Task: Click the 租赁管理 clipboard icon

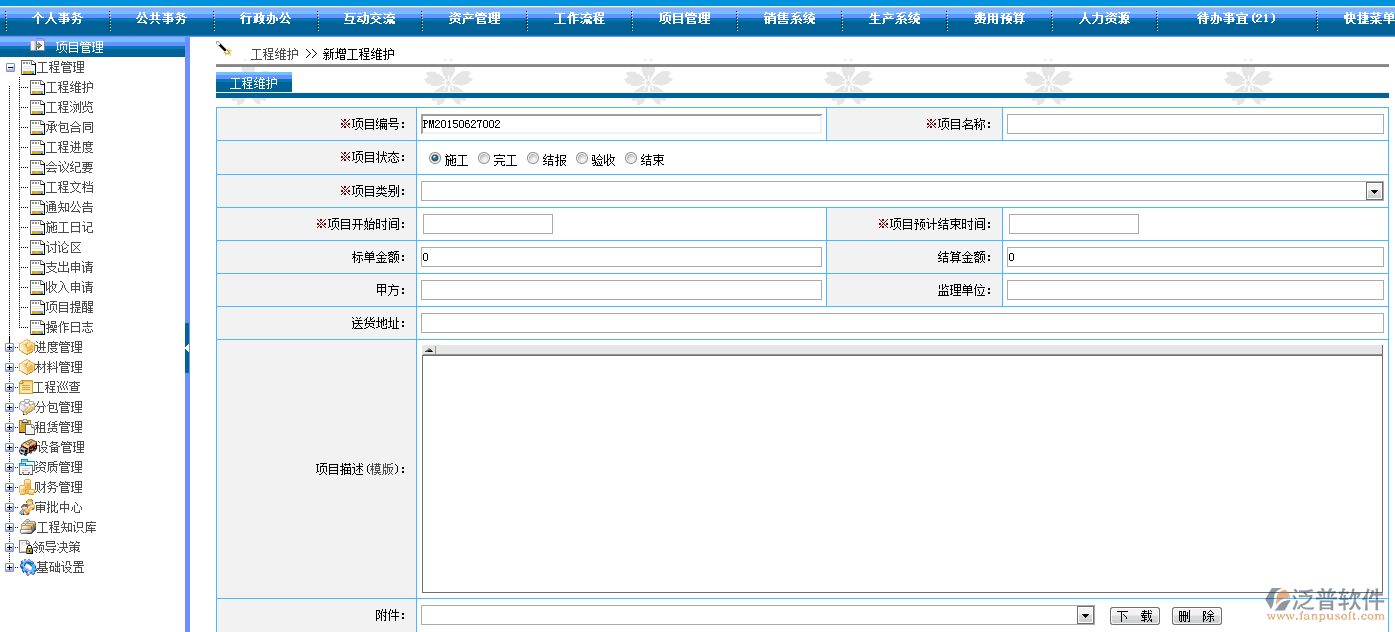Action: 27,427
